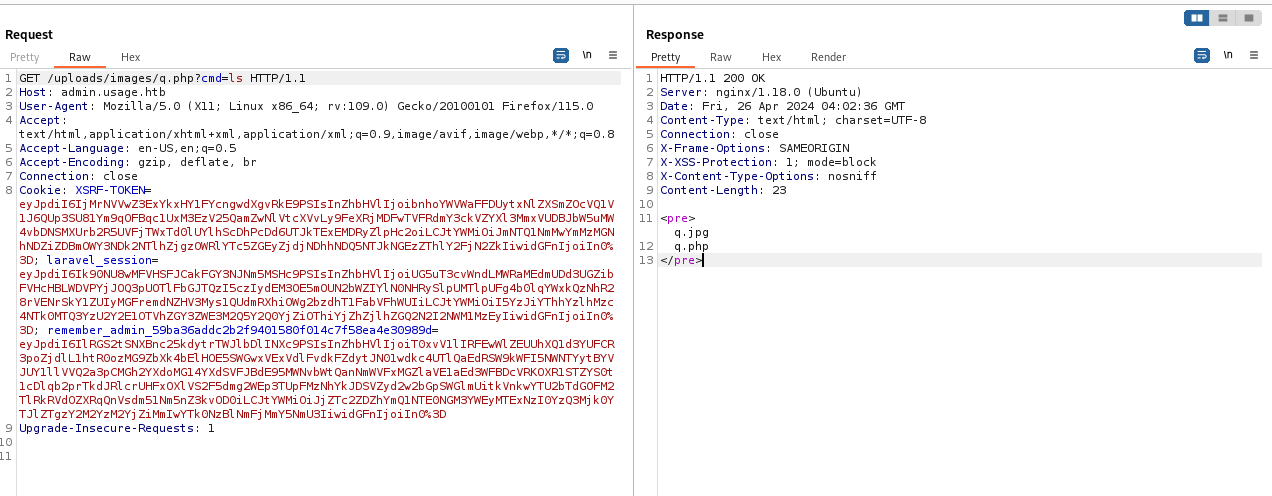Click 'Connection: close' in the Response pane
This screenshot has width=1272, height=496.
(719, 134)
